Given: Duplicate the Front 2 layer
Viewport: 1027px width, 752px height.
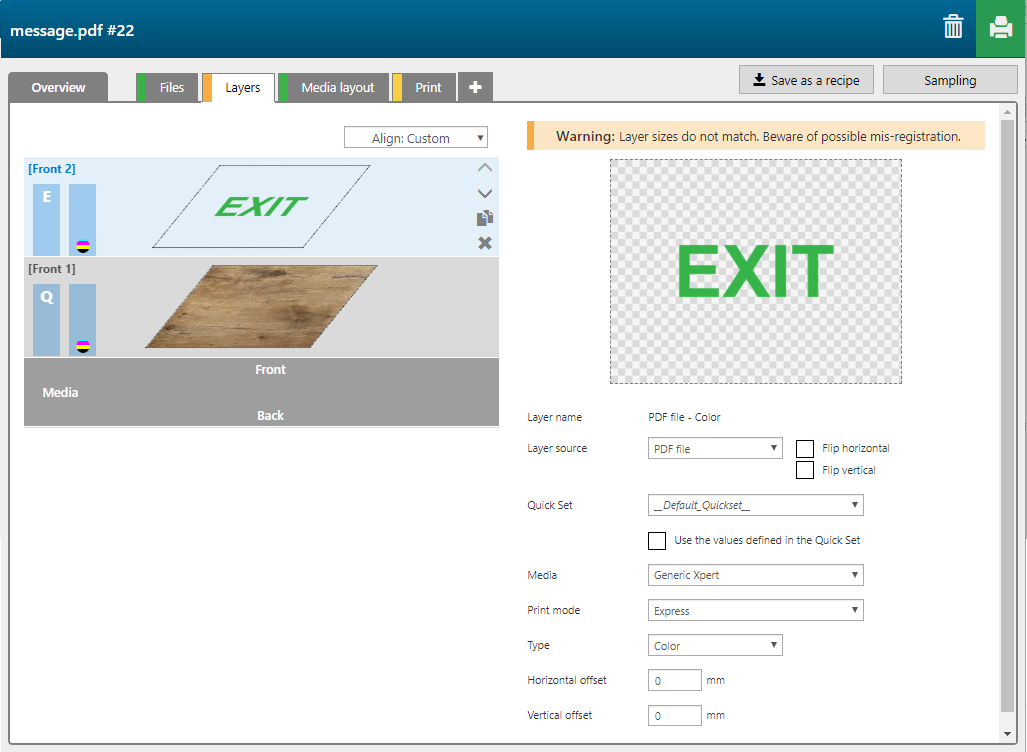Looking at the screenshot, I should (484, 218).
